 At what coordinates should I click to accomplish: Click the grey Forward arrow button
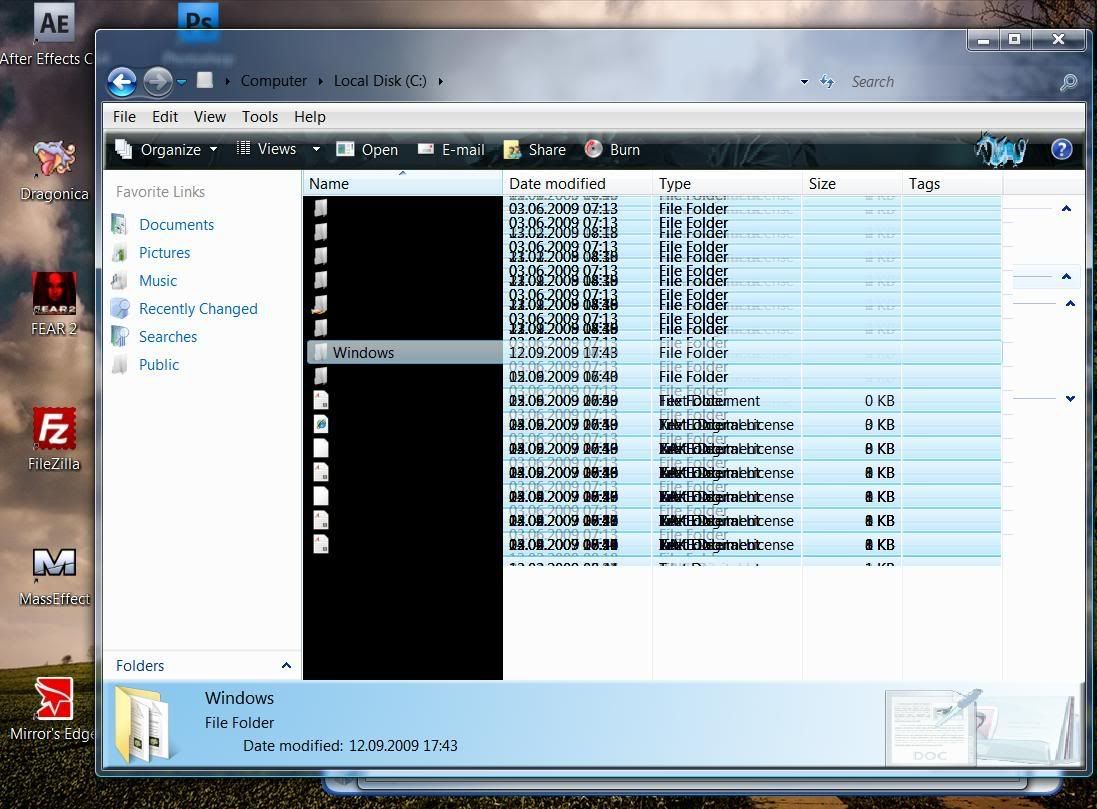click(157, 82)
